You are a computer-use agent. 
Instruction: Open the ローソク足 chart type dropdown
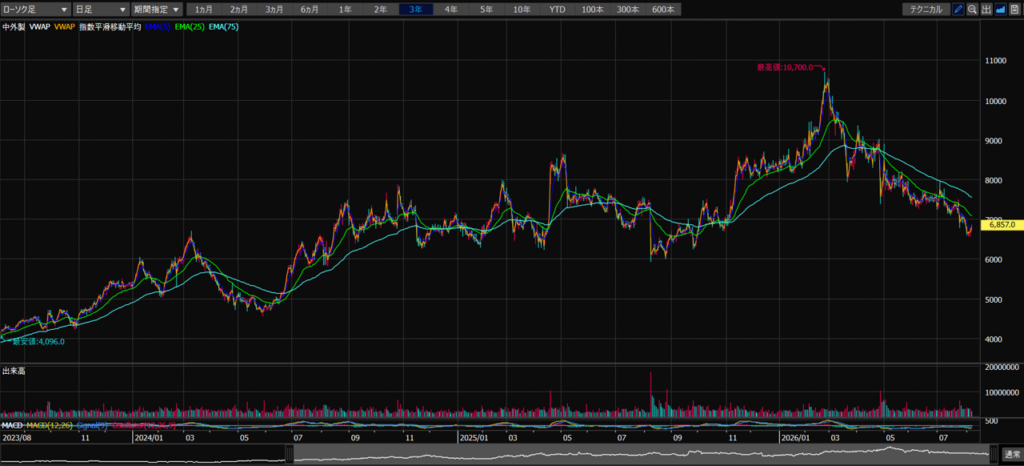click(x=35, y=10)
